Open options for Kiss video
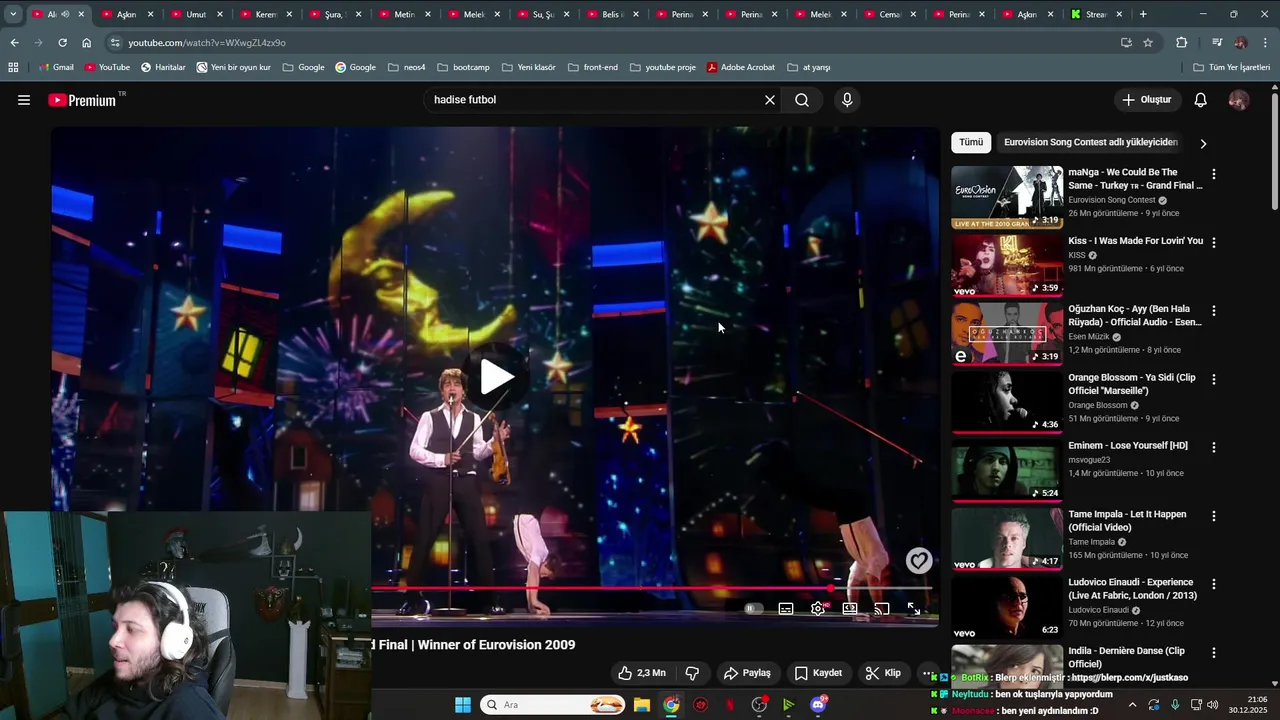The height and width of the screenshot is (720, 1280). (x=1214, y=242)
